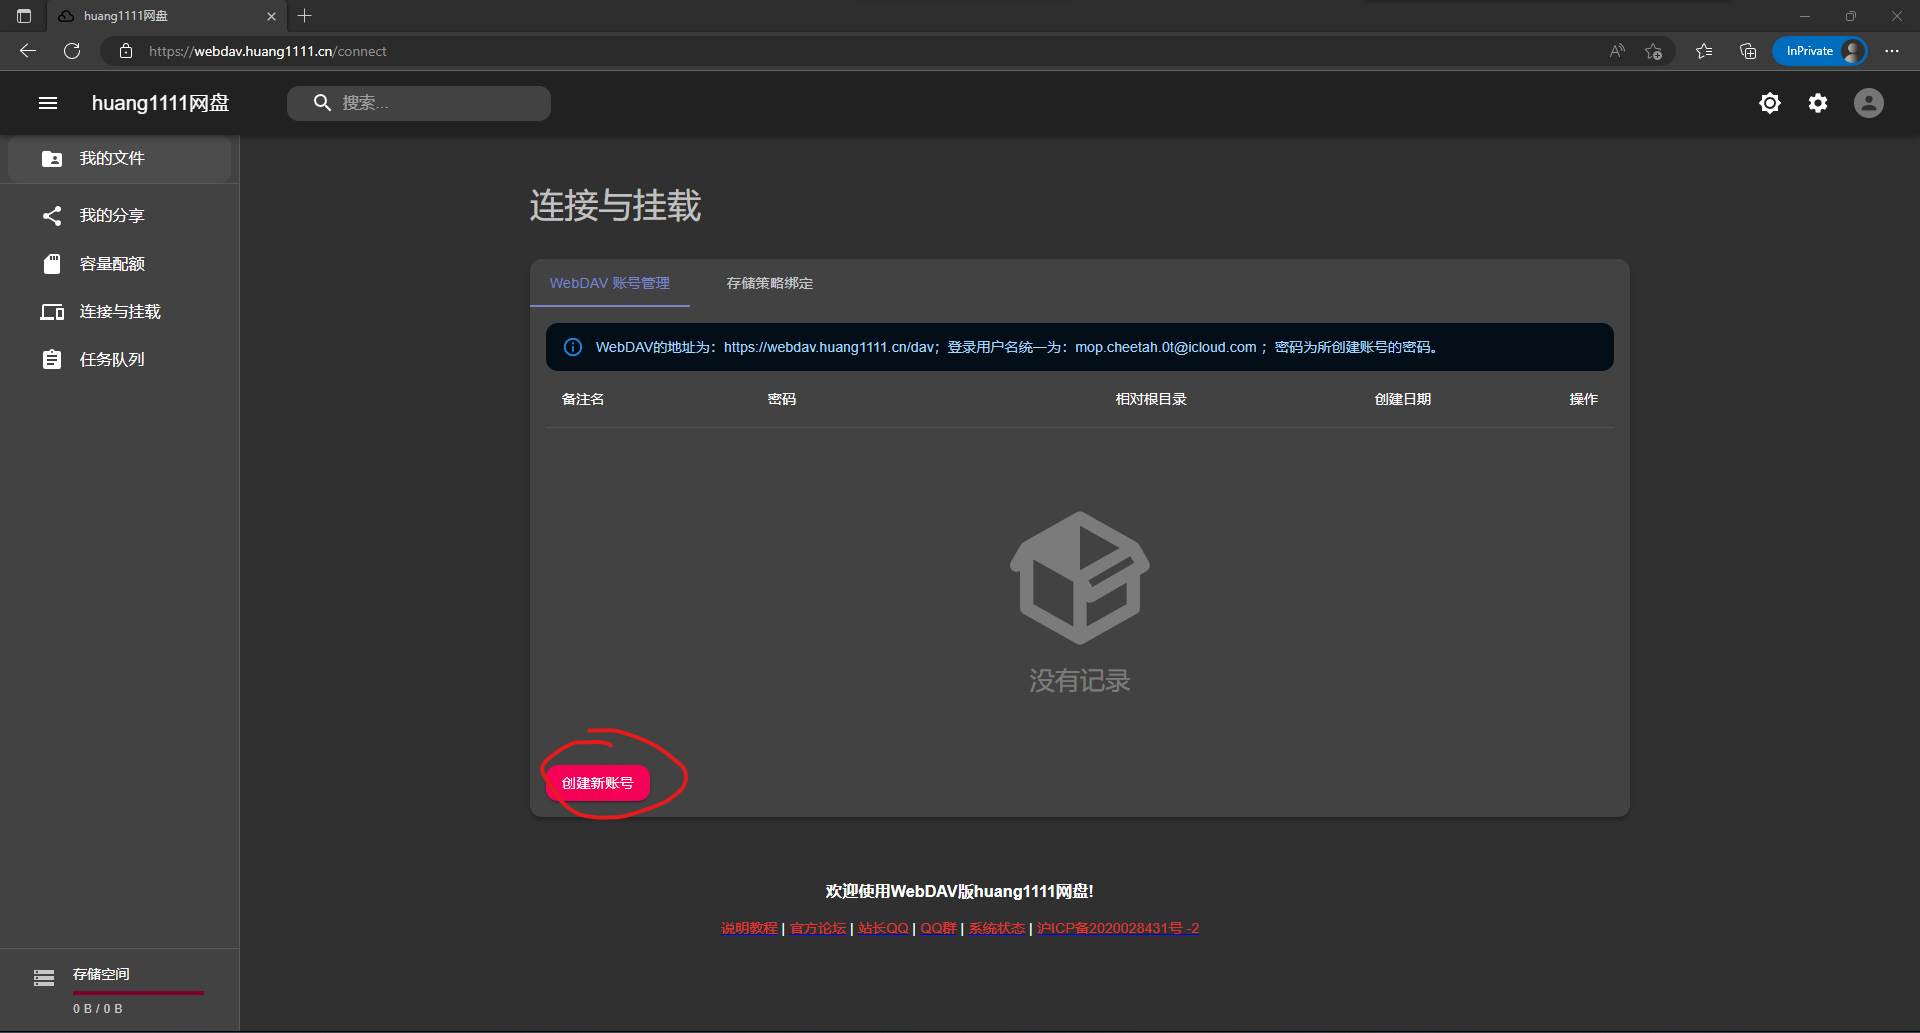Screen dimensions: 1920x1033
Task: Open the user account avatar menu
Action: (x=1867, y=103)
